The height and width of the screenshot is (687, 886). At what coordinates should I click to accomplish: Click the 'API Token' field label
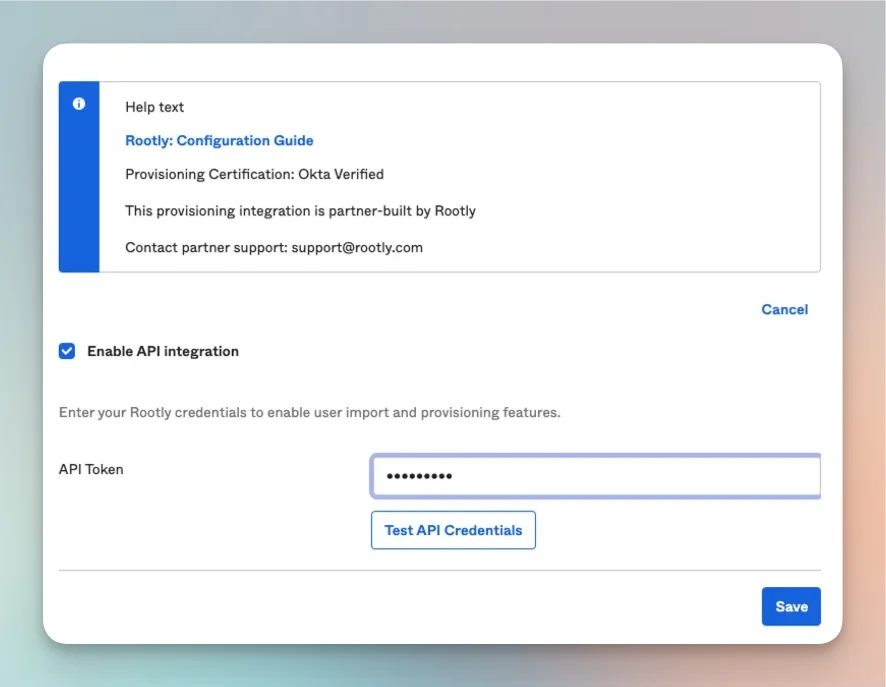(x=91, y=469)
